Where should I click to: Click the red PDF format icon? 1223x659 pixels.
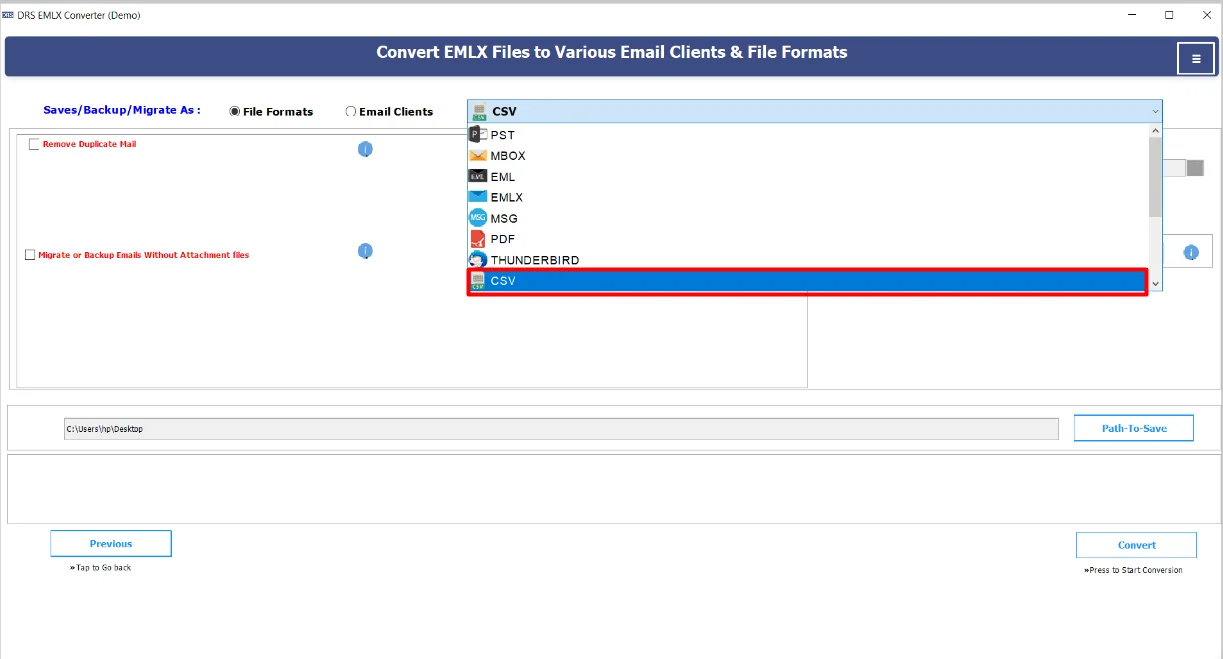click(x=476, y=239)
